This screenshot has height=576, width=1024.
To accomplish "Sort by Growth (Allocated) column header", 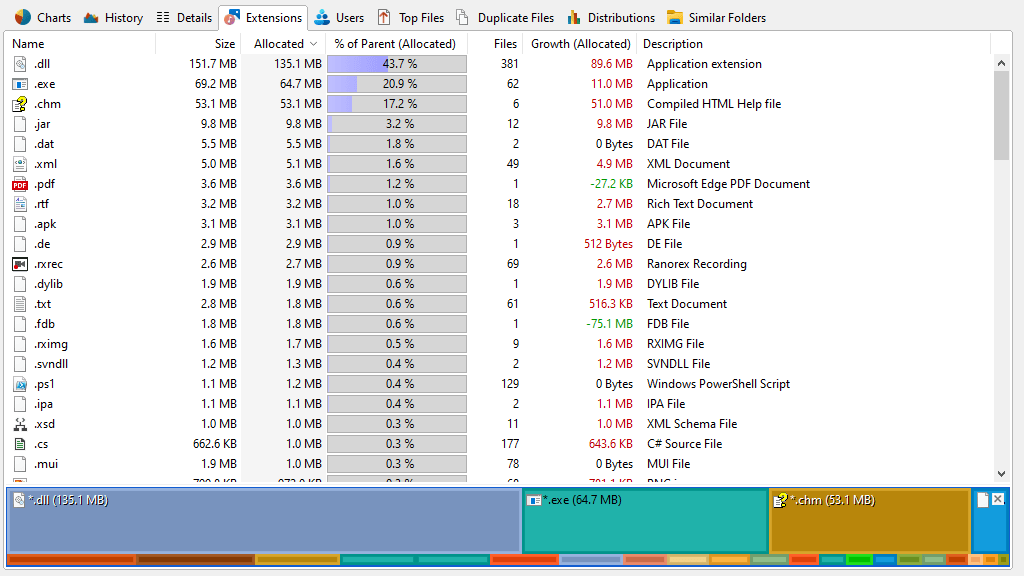I will 581,44.
